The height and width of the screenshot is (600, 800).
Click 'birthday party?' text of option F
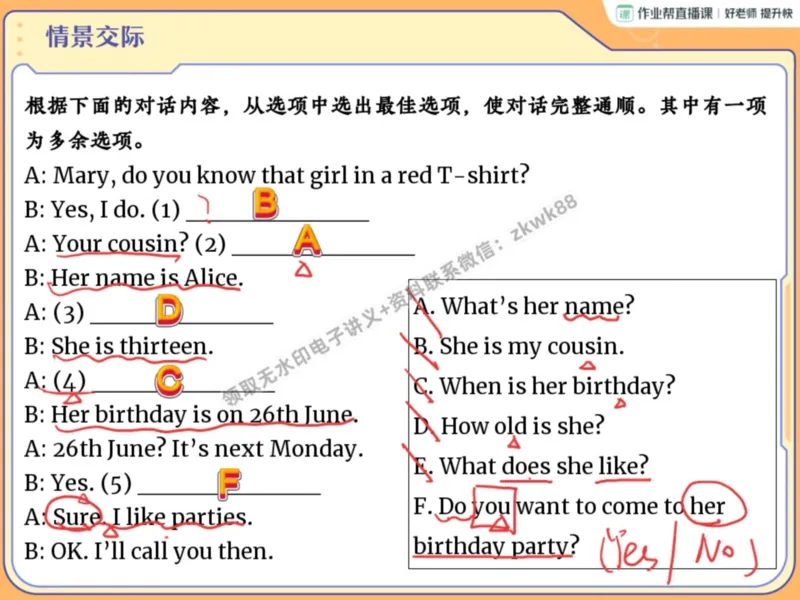(x=496, y=546)
